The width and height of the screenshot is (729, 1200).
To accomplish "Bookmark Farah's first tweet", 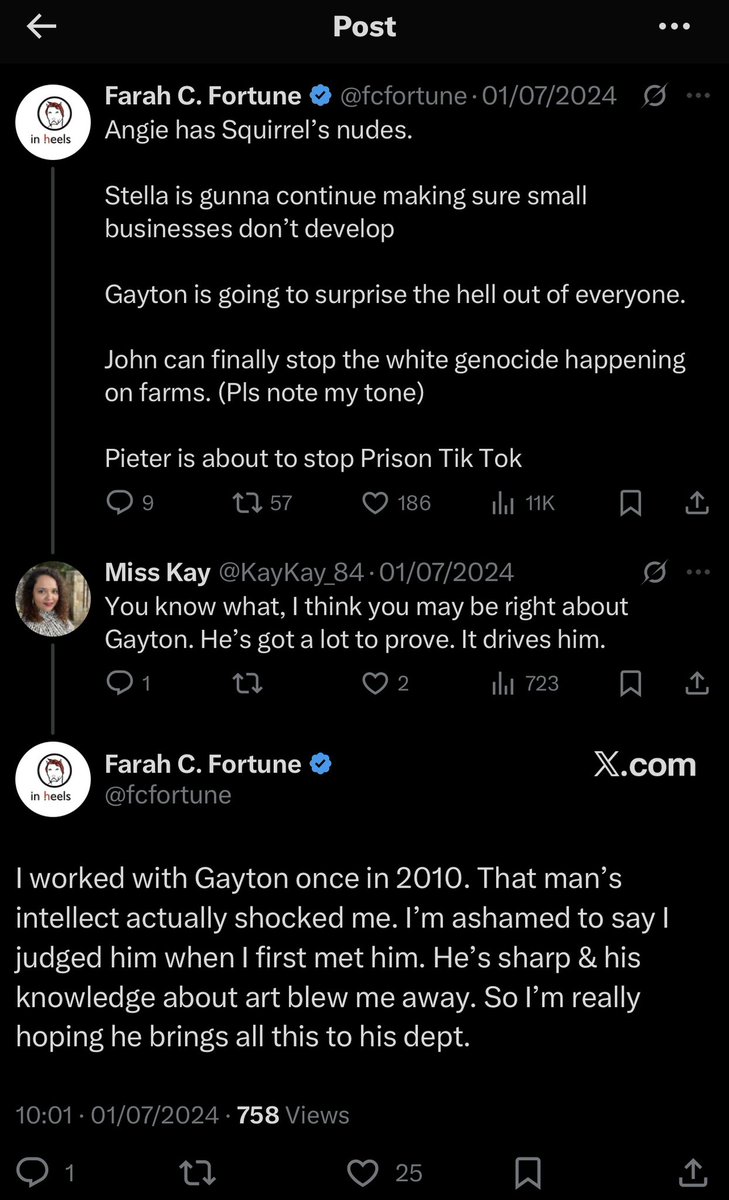I will (x=630, y=503).
